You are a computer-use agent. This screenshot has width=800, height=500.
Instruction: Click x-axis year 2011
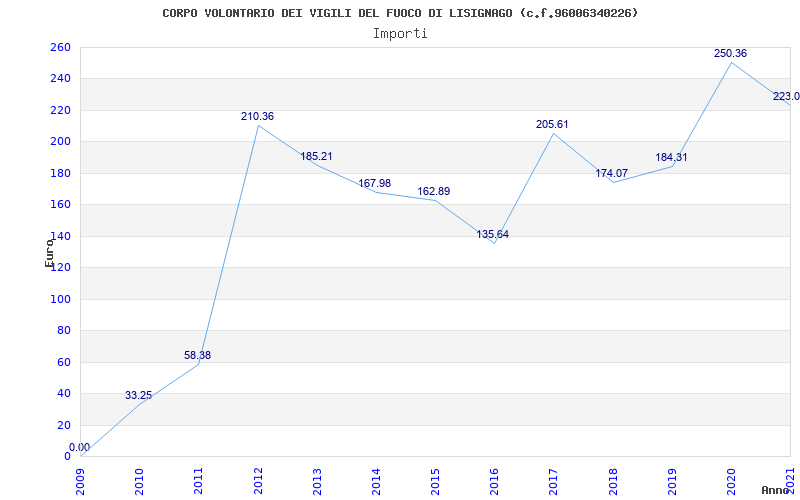click(x=199, y=481)
